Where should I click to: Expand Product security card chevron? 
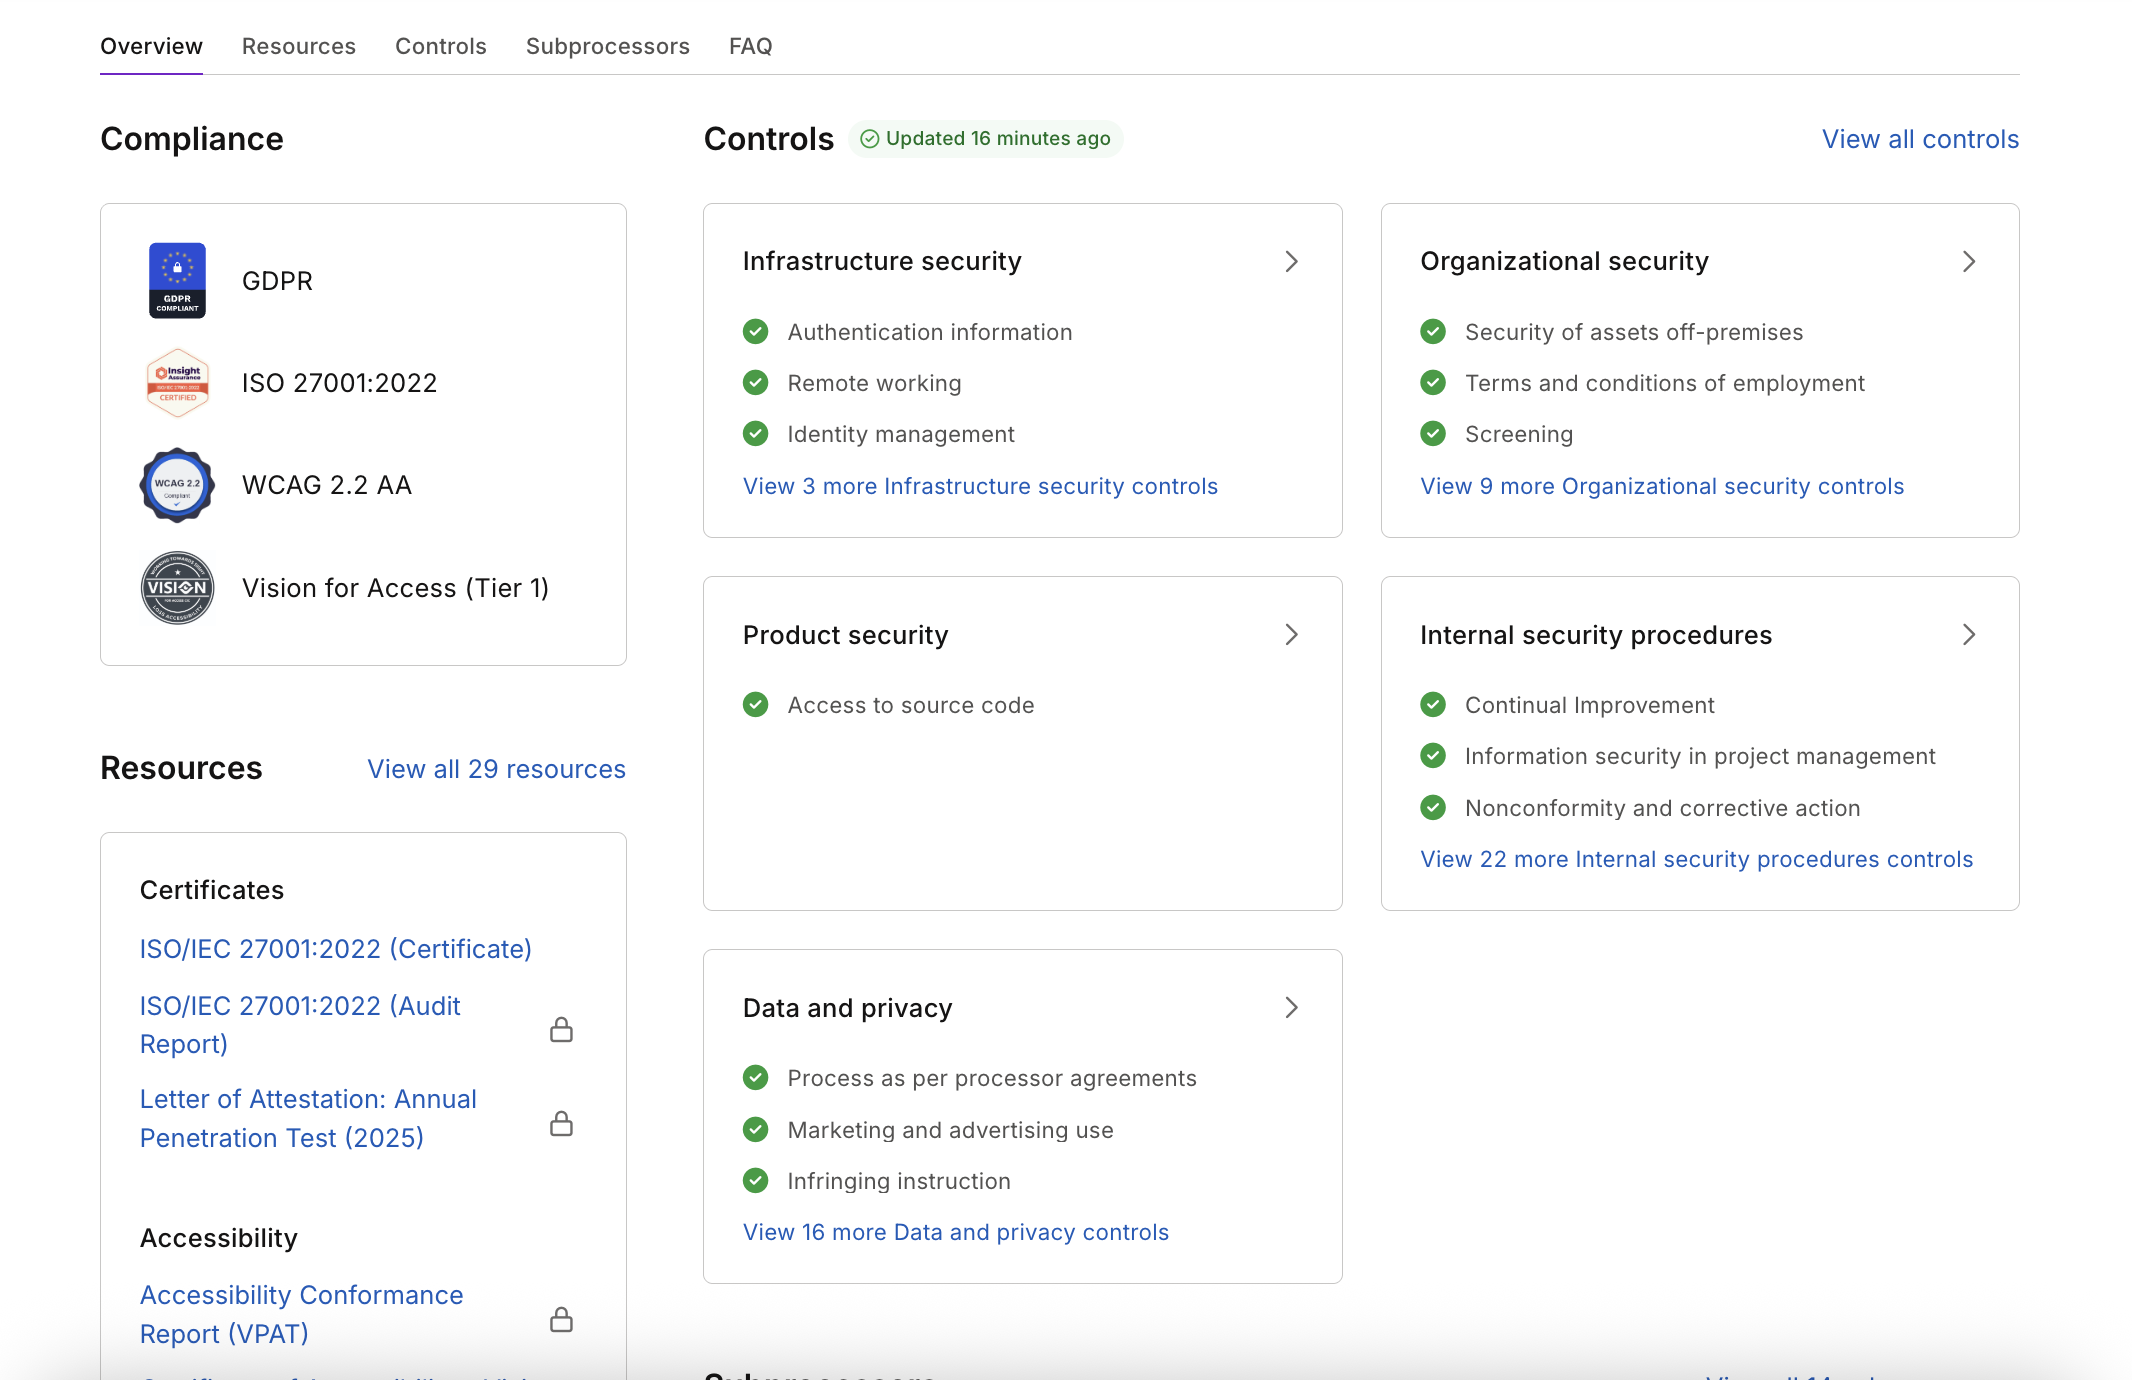(1291, 635)
